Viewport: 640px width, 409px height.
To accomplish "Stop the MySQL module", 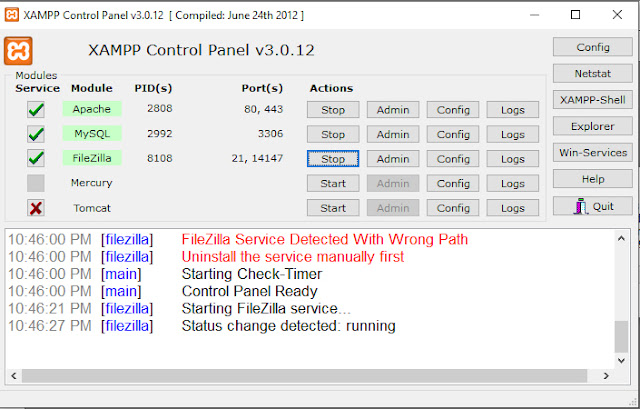I will click(333, 134).
